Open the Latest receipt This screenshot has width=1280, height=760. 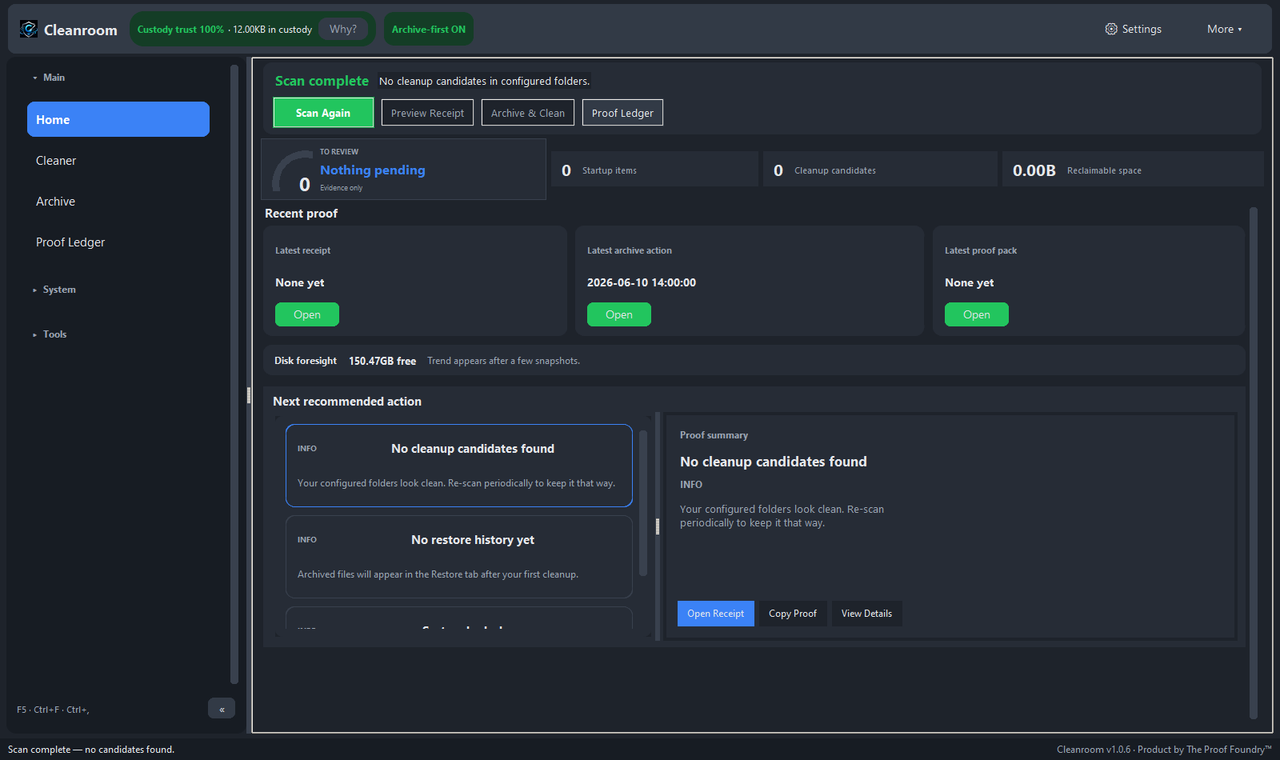coord(307,314)
